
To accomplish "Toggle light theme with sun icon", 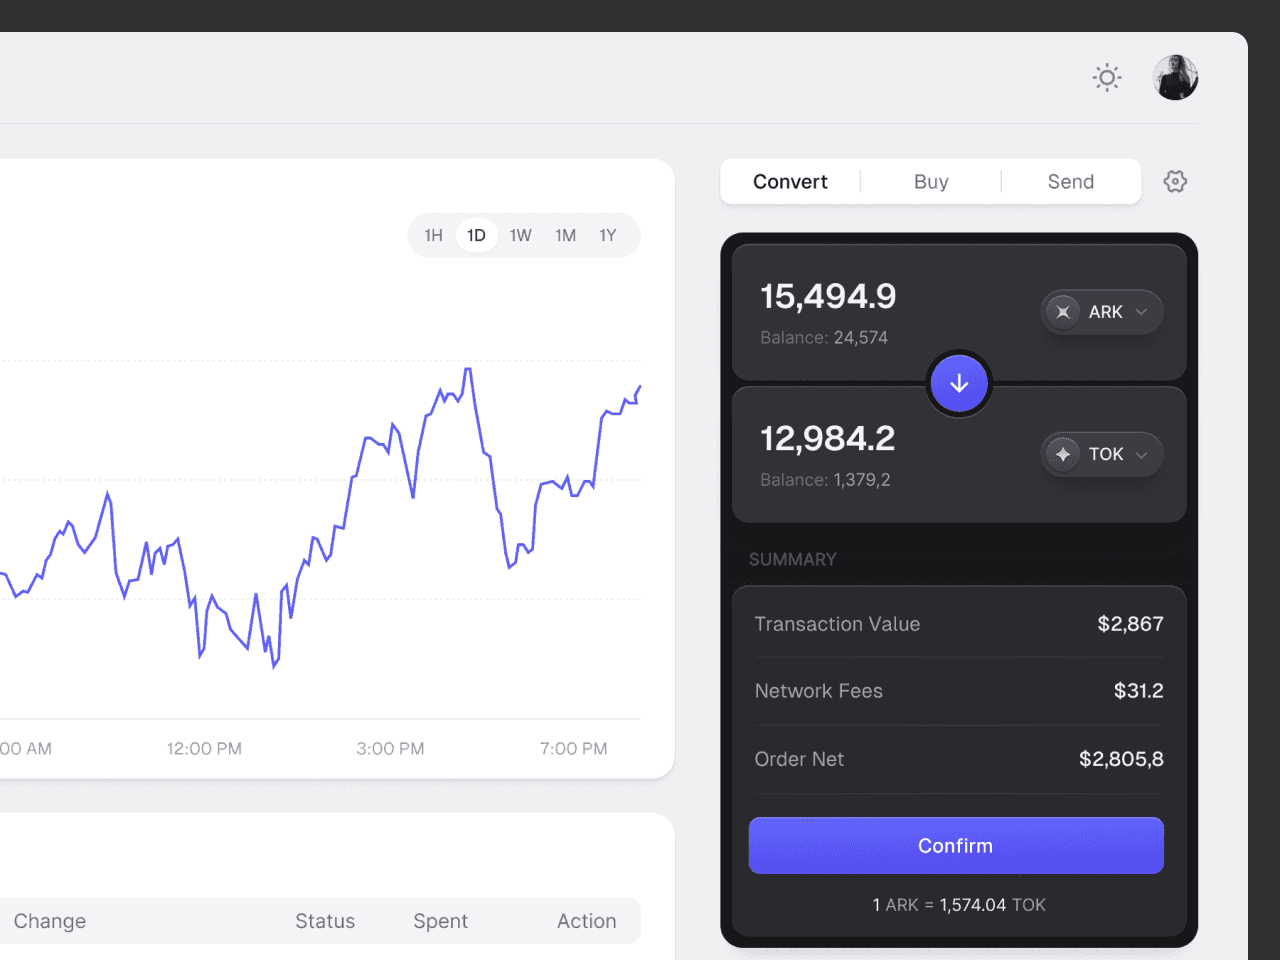I will 1107,78.
